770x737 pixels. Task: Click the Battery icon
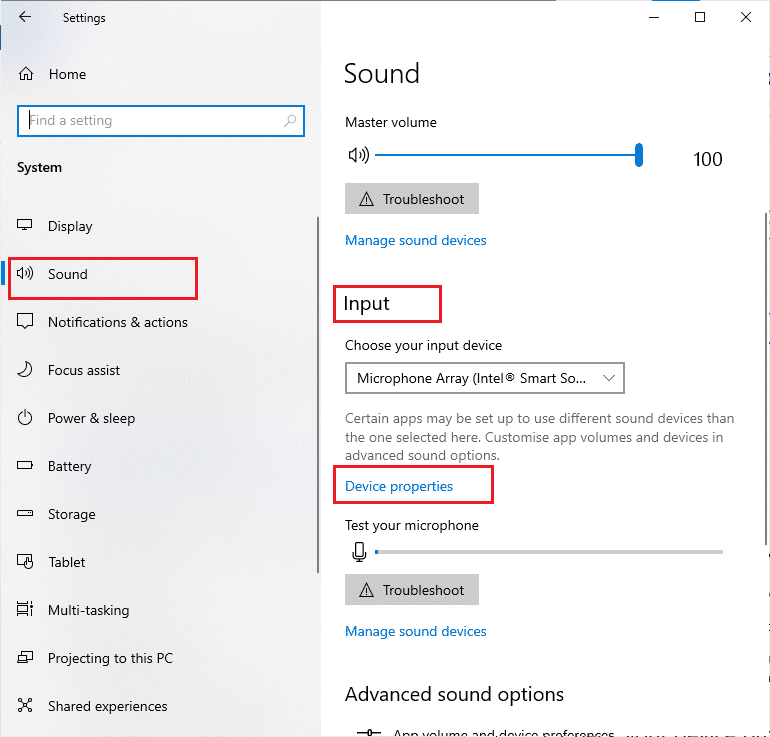pyautogui.click(x=25, y=465)
